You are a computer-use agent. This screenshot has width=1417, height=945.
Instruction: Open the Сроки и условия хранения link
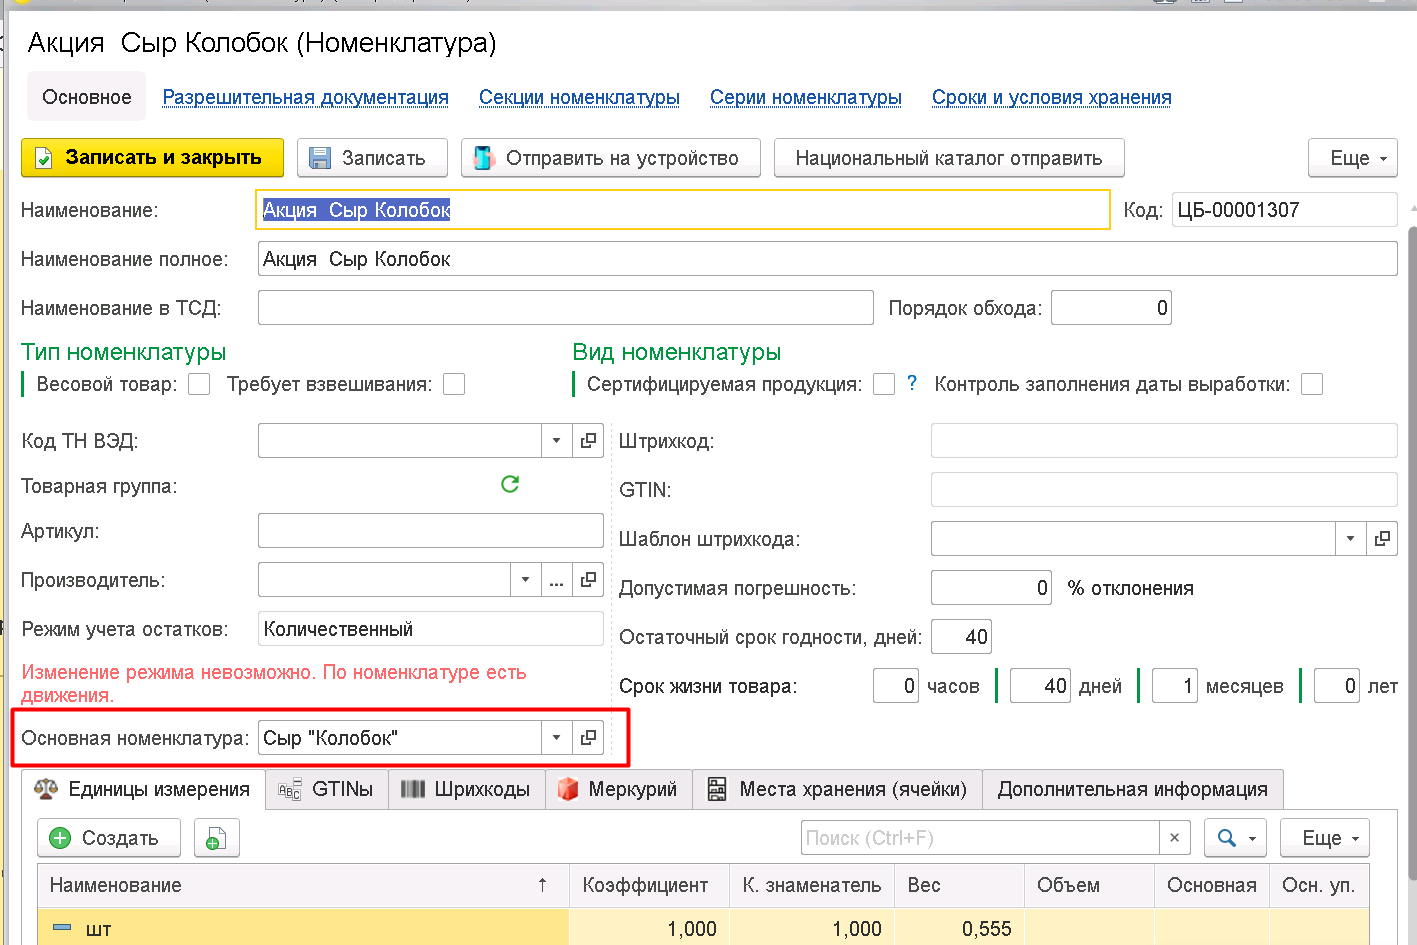click(x=1051, y=97)
